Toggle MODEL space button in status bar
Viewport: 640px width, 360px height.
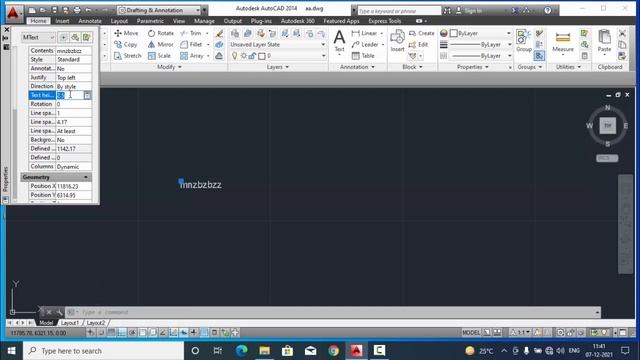[471, 333]
